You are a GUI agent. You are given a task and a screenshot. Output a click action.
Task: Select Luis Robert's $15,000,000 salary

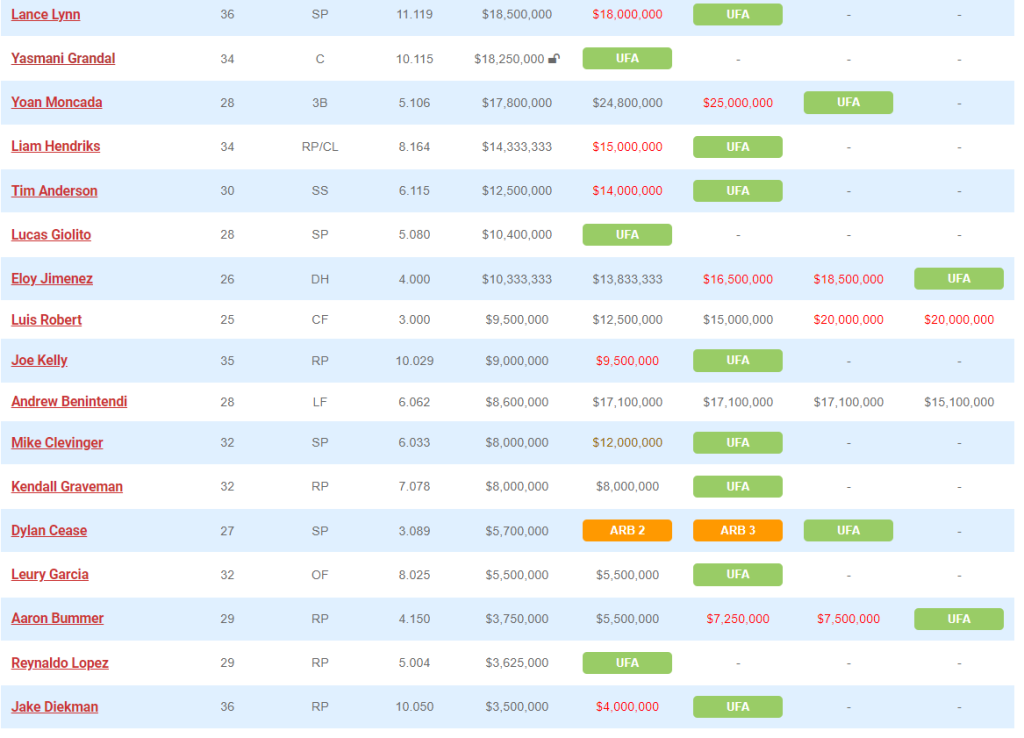[x=738, y=320]
